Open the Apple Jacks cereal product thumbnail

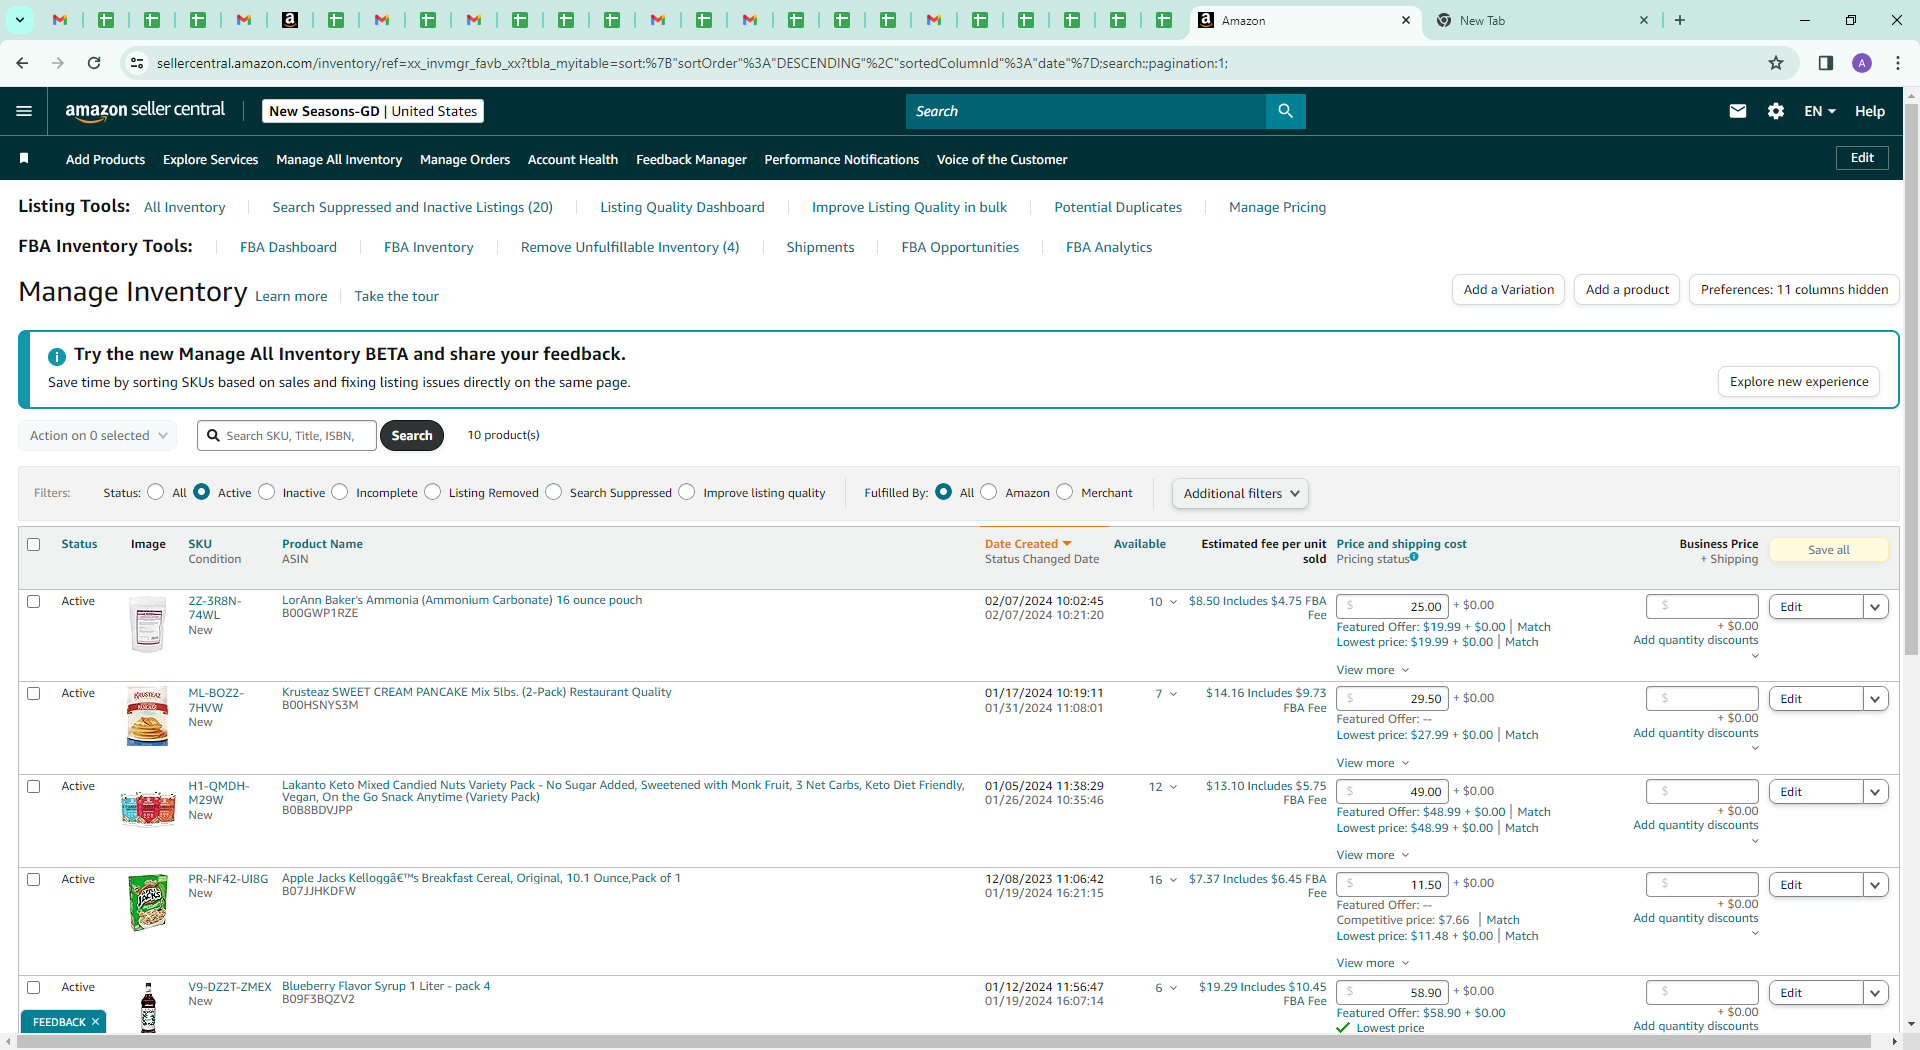148,902
